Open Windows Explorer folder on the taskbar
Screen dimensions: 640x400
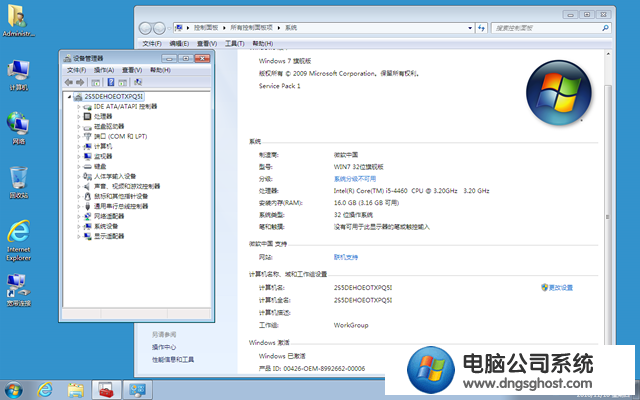[76, 390]
